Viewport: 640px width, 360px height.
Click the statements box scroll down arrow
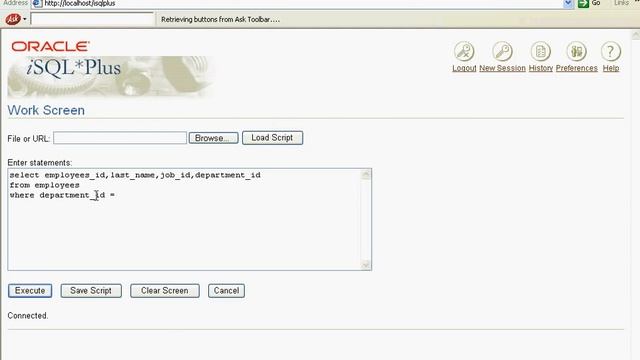click(x=366, y=264)
